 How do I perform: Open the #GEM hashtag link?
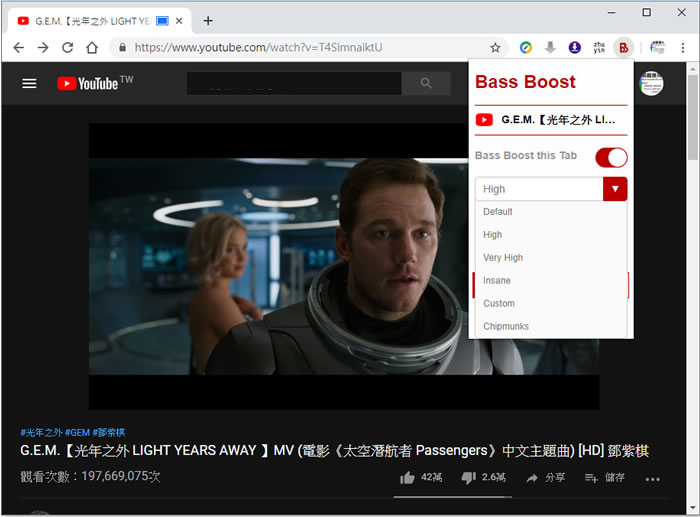pos(77,432)
